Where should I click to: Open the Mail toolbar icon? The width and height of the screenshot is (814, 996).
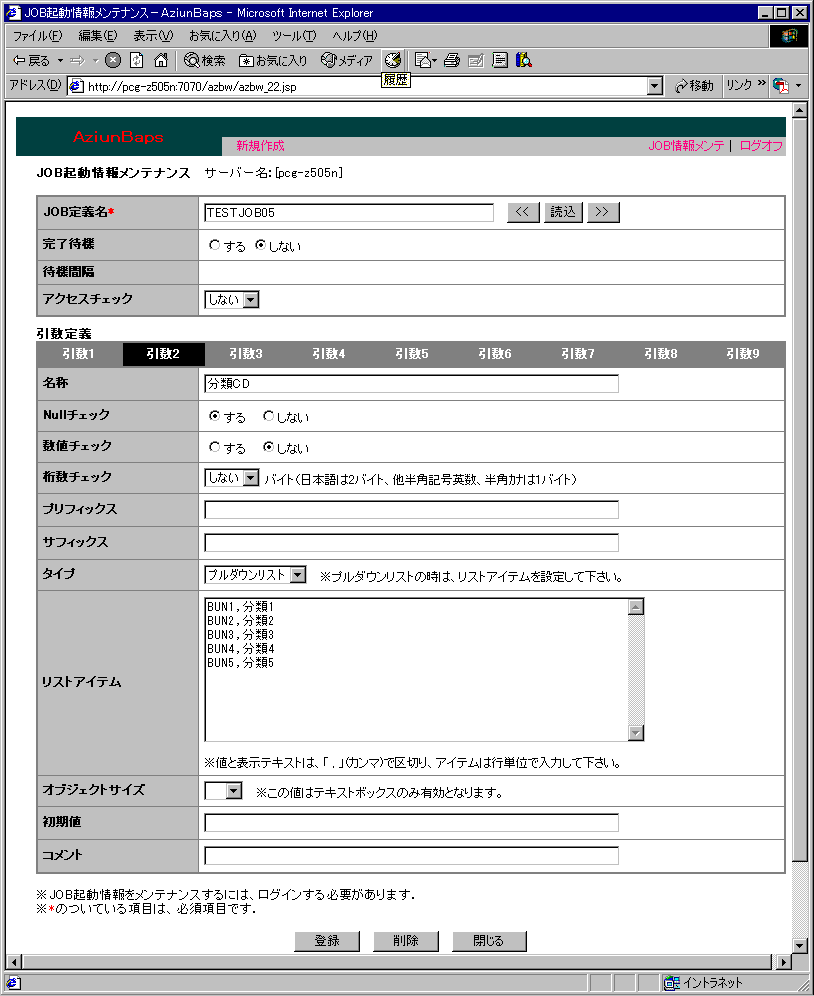click(423, 60)
